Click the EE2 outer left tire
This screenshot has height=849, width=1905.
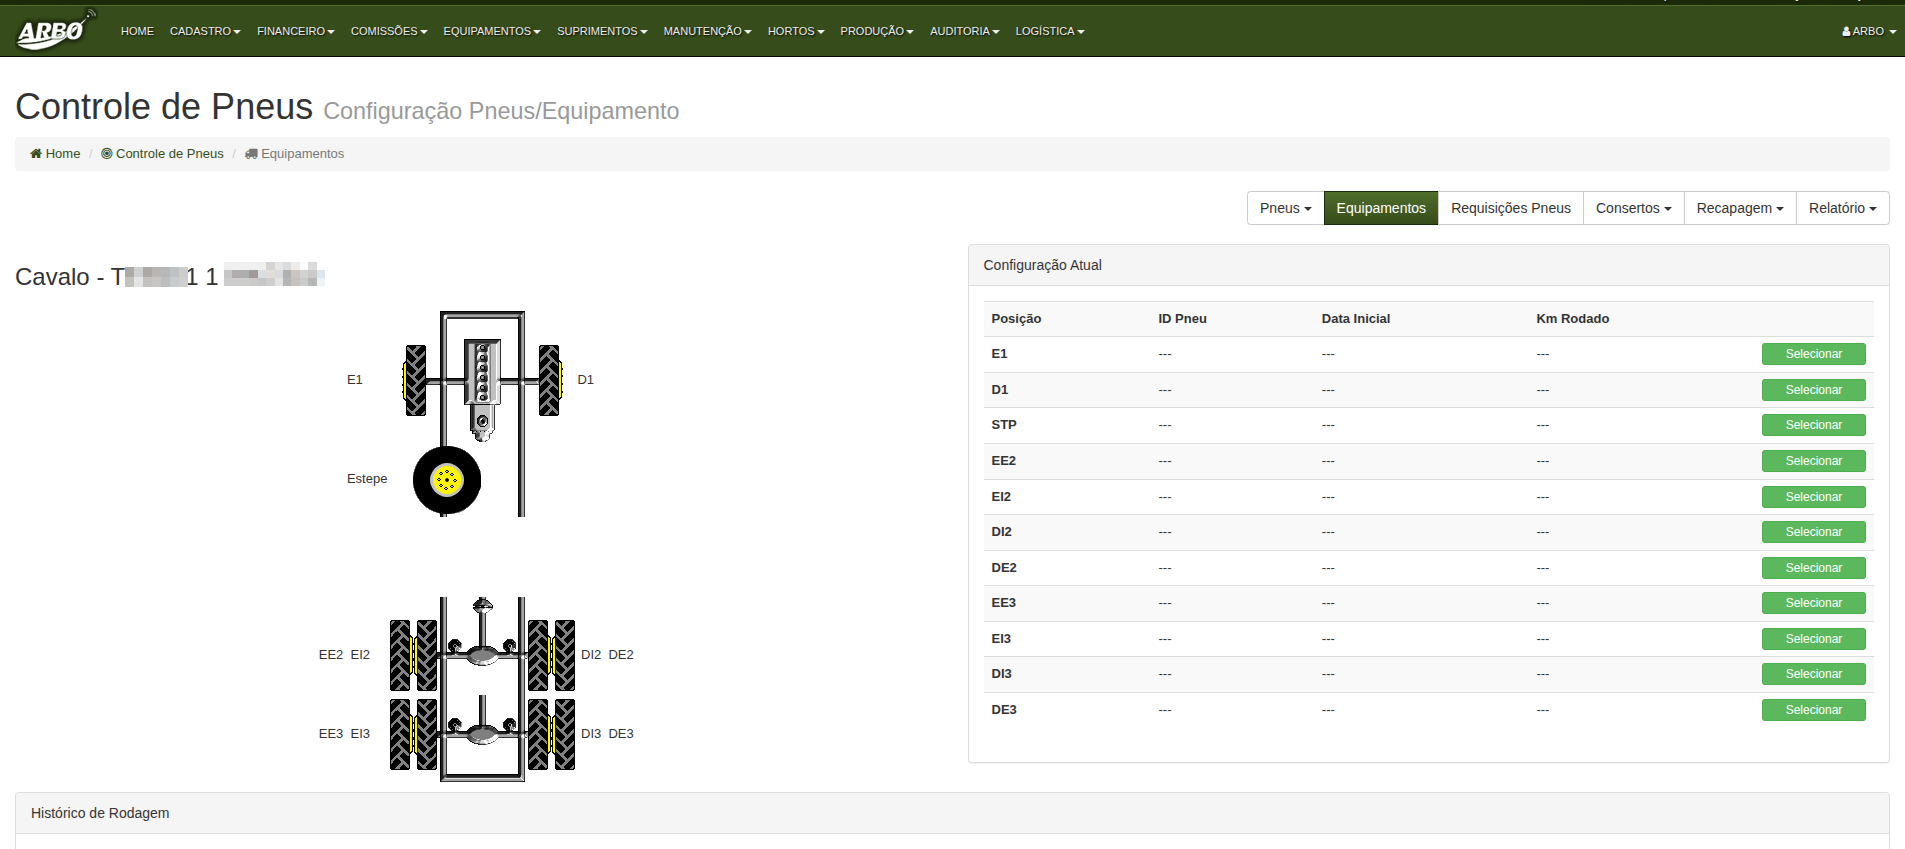click(400, 655)
